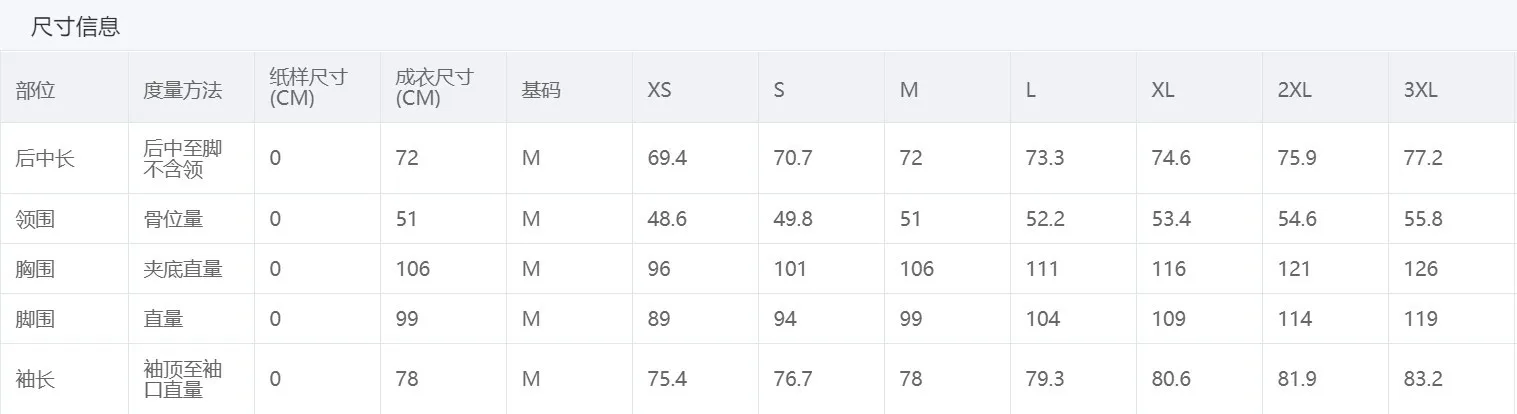Click the 69.4 value in XS column
Image resolution: width=1517 pixels, height=414 pixels.
point(667,158)
